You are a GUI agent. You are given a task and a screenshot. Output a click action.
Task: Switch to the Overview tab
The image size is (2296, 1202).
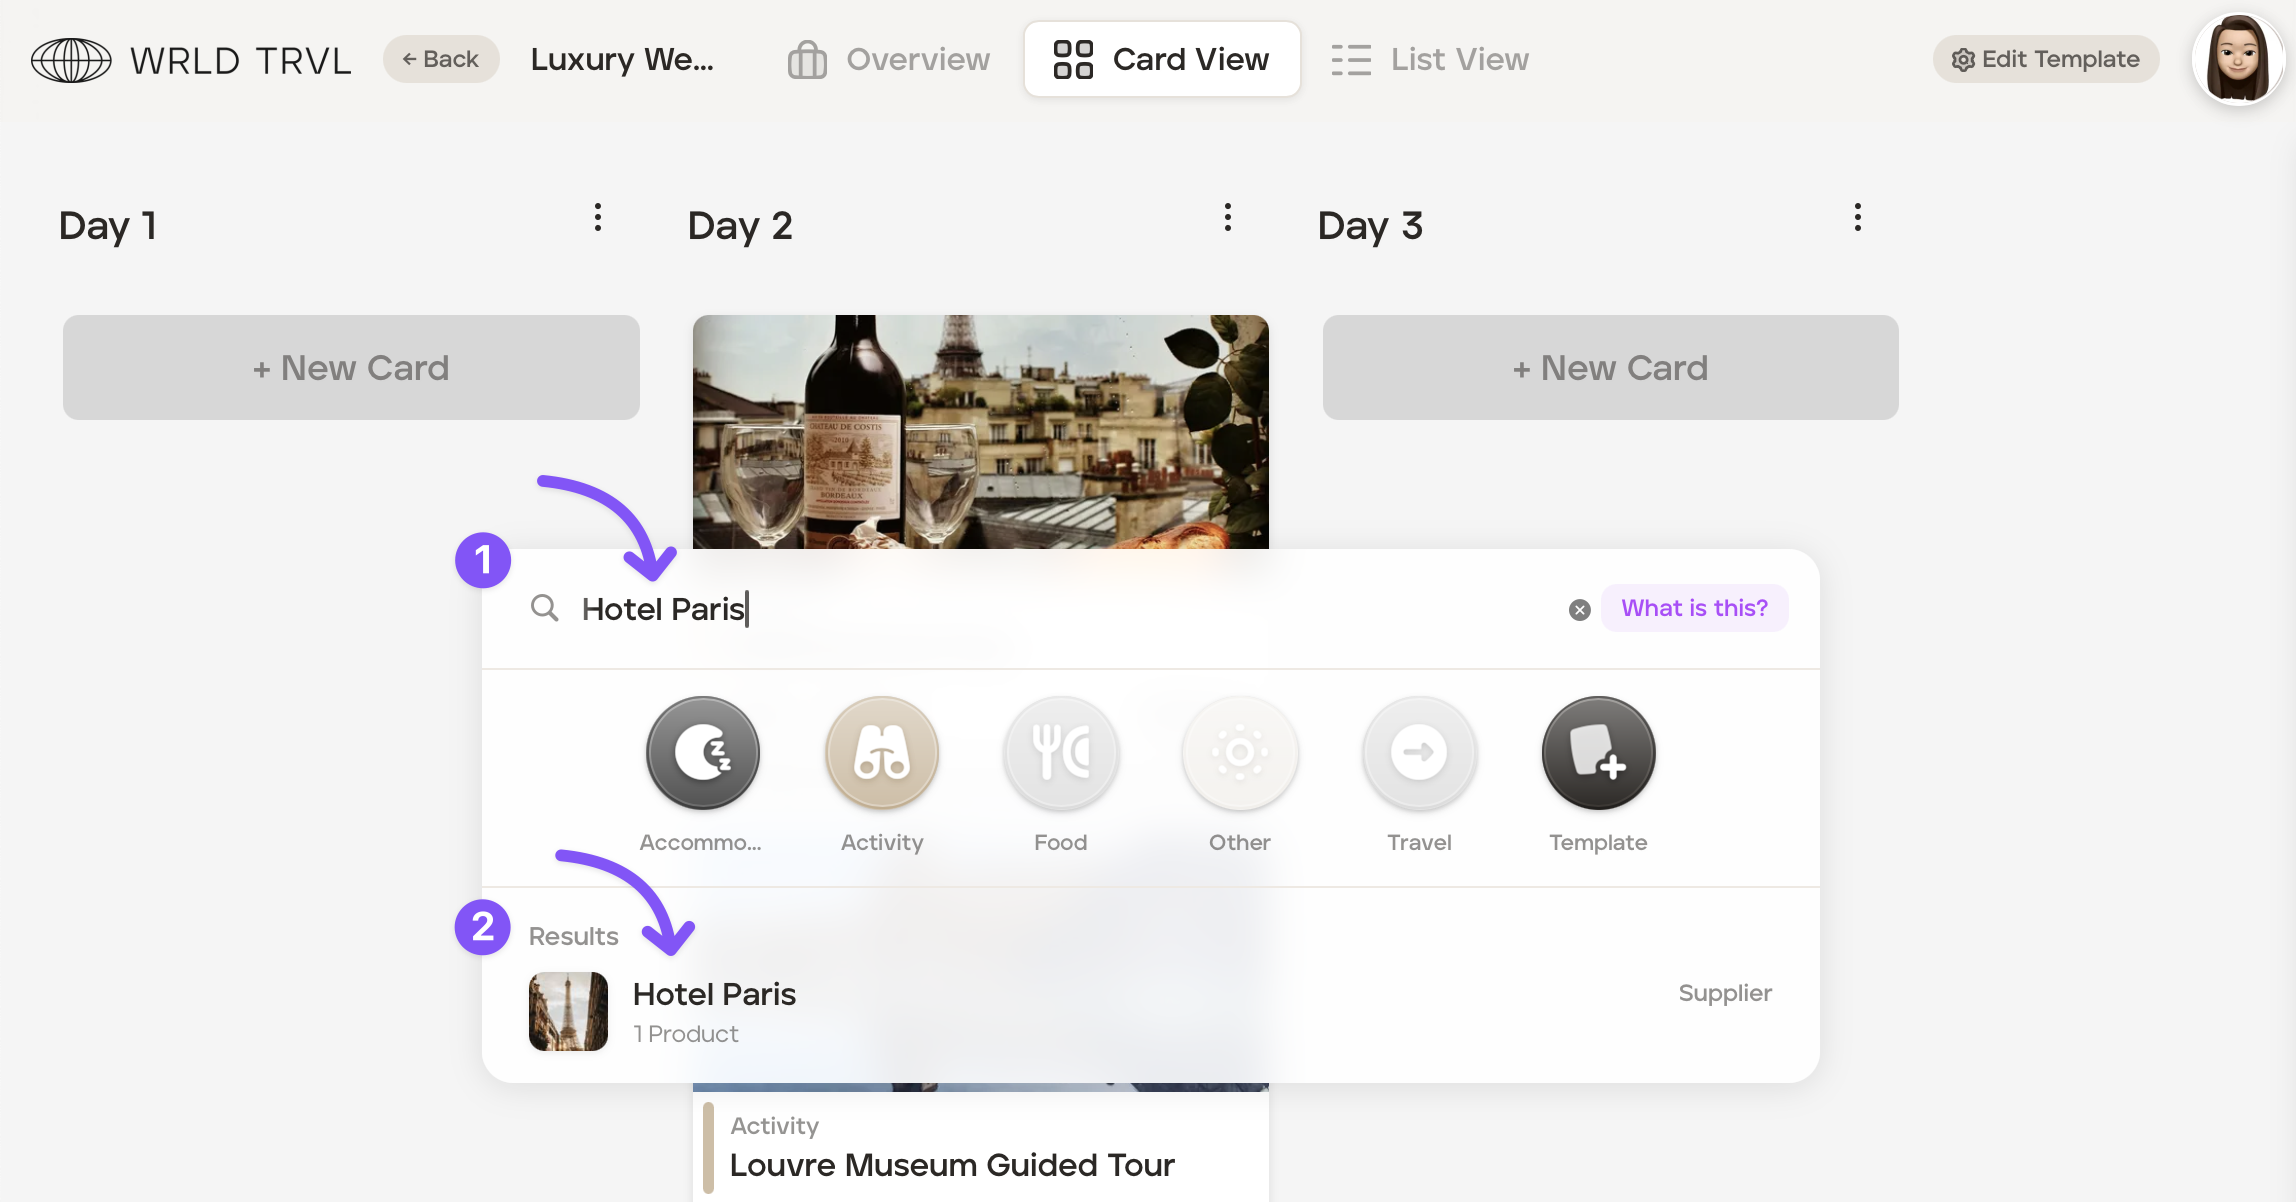[889, 60]
